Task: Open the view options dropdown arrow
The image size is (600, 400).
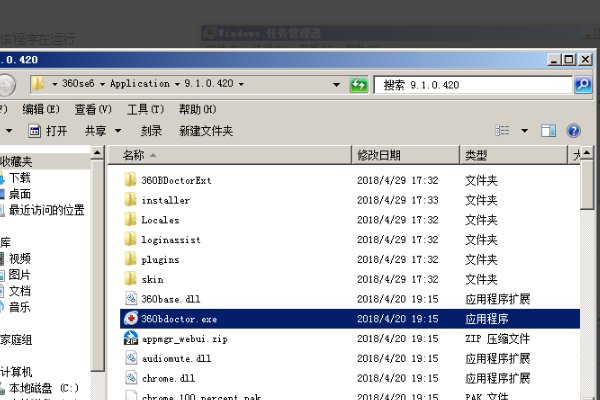Action: coord(524,131)
